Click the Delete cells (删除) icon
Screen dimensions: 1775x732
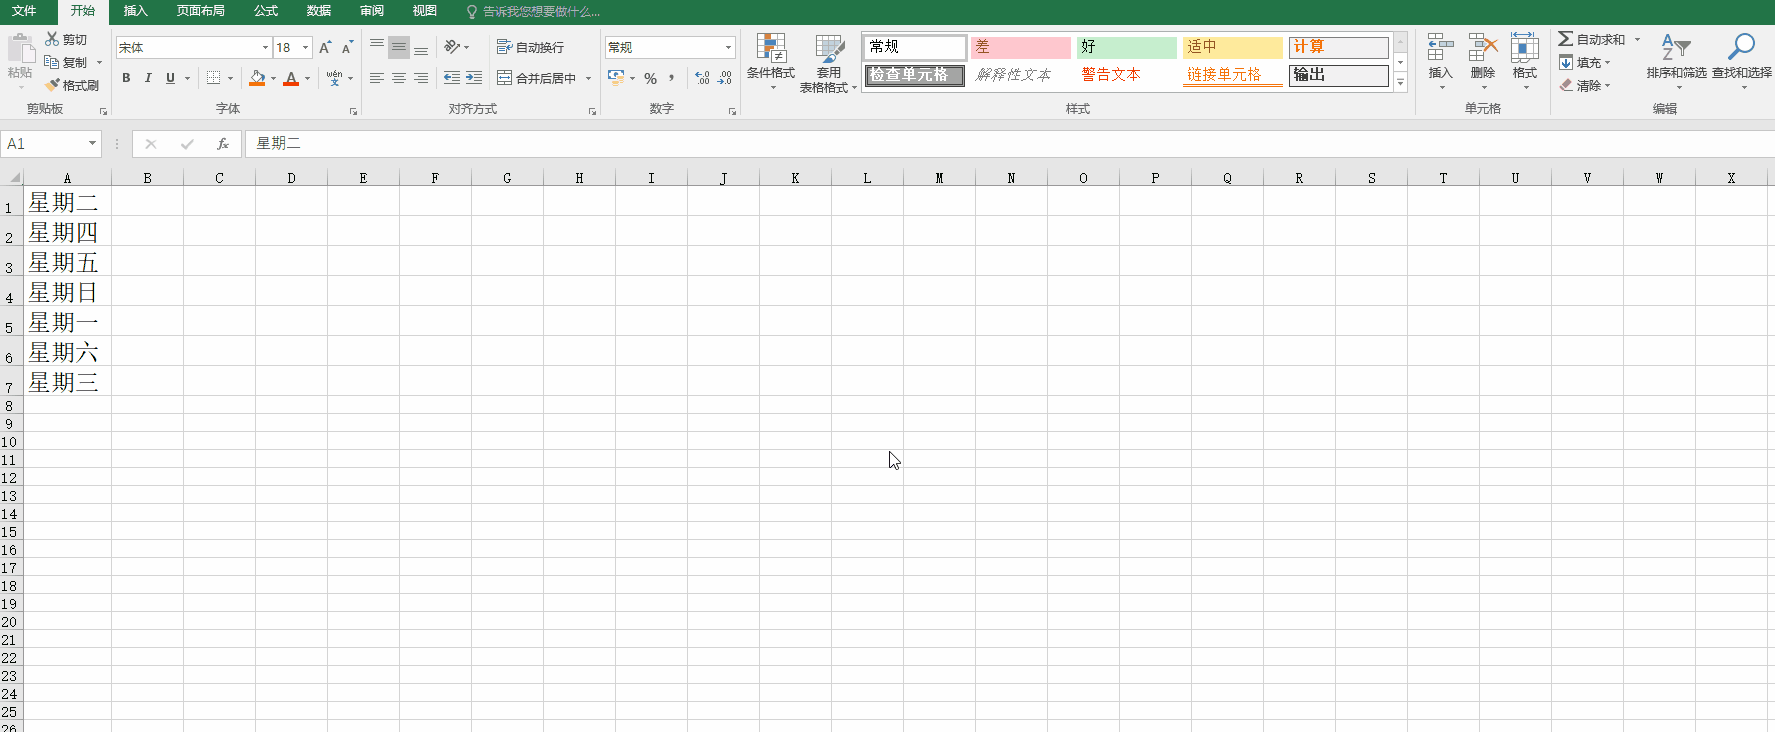point(1482,47)
